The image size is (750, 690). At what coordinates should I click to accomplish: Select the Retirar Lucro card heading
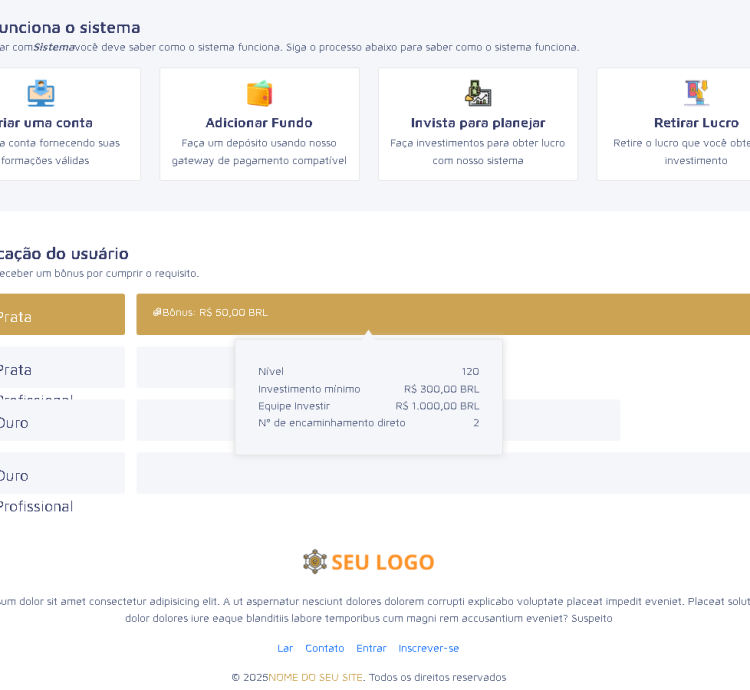tap(696, 123)
